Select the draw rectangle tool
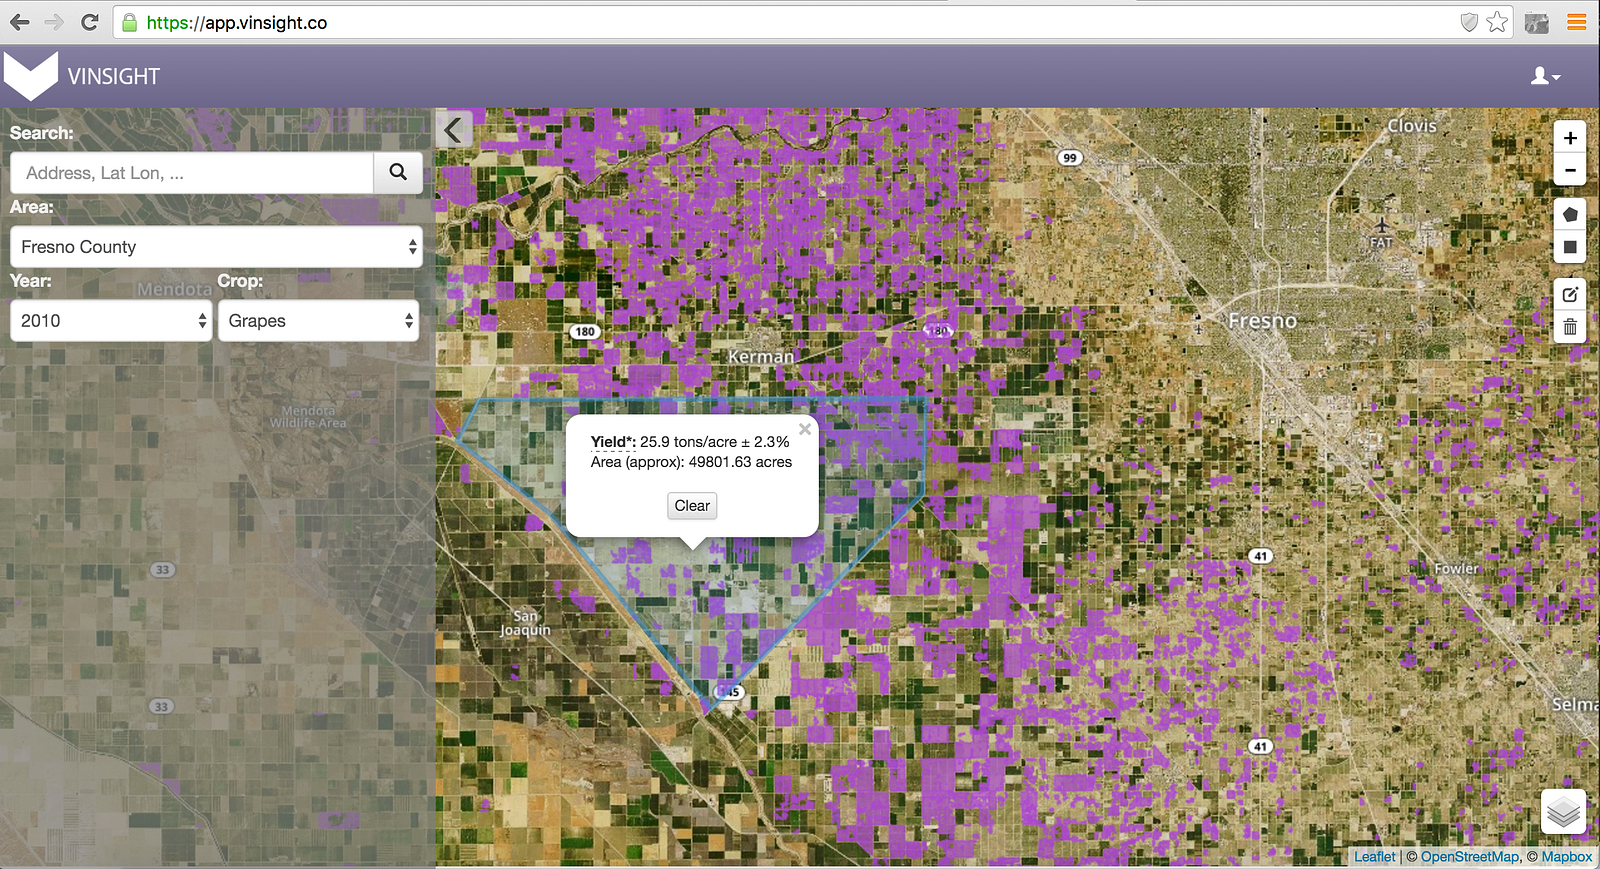This screenshot has width=1600, height=869. click(x=1570, y=247)
